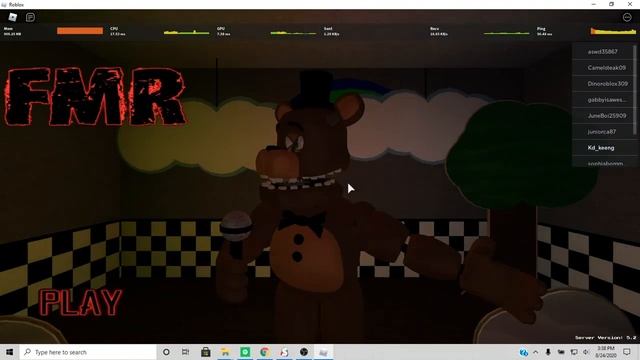Screen dimensions: 640x360
Task: Show hidden system tray icons
Action: [x=536, y=352]
